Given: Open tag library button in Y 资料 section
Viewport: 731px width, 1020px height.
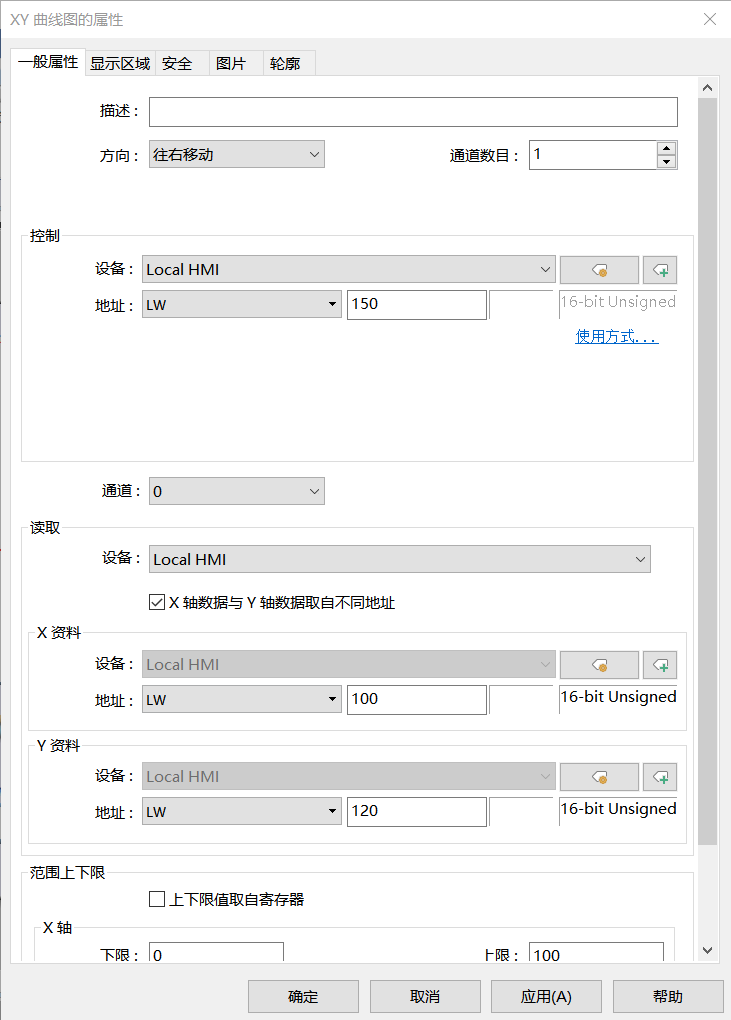Looking at the screenshot, I should [599, 776].
